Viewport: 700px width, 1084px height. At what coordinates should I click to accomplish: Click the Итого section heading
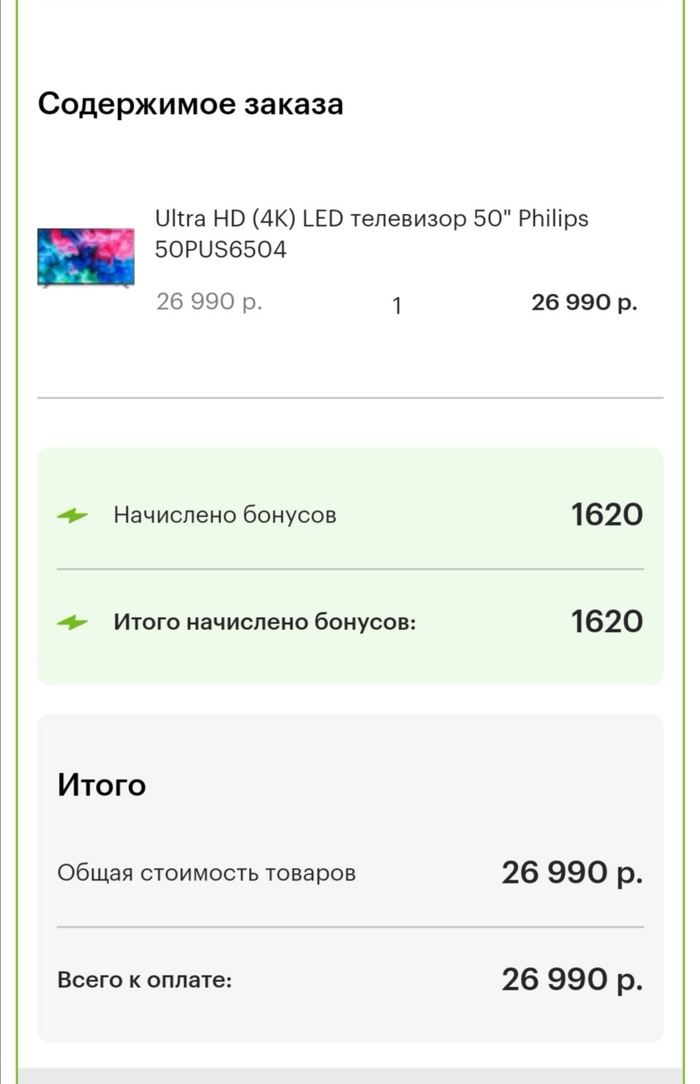pyautogui.click(x=102, y=785)
